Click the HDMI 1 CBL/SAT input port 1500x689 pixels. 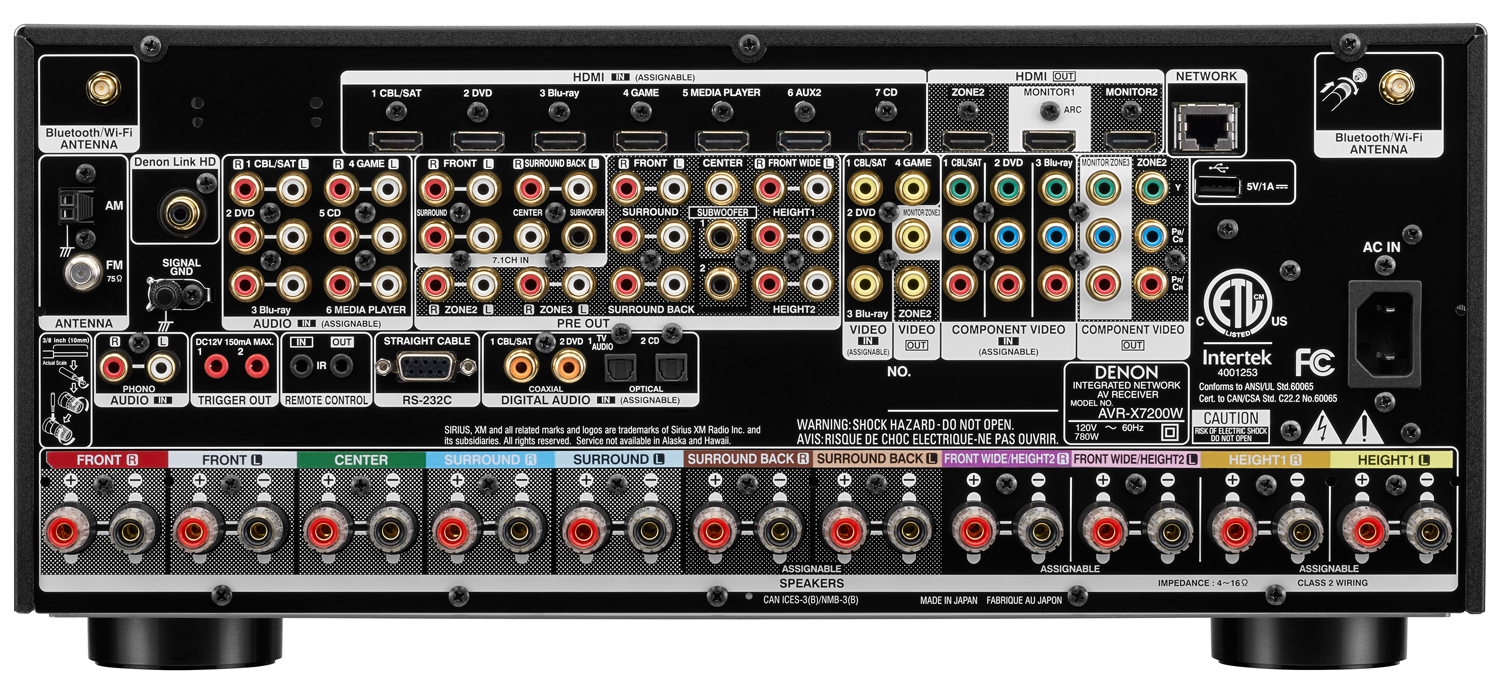tap(396, 141)
